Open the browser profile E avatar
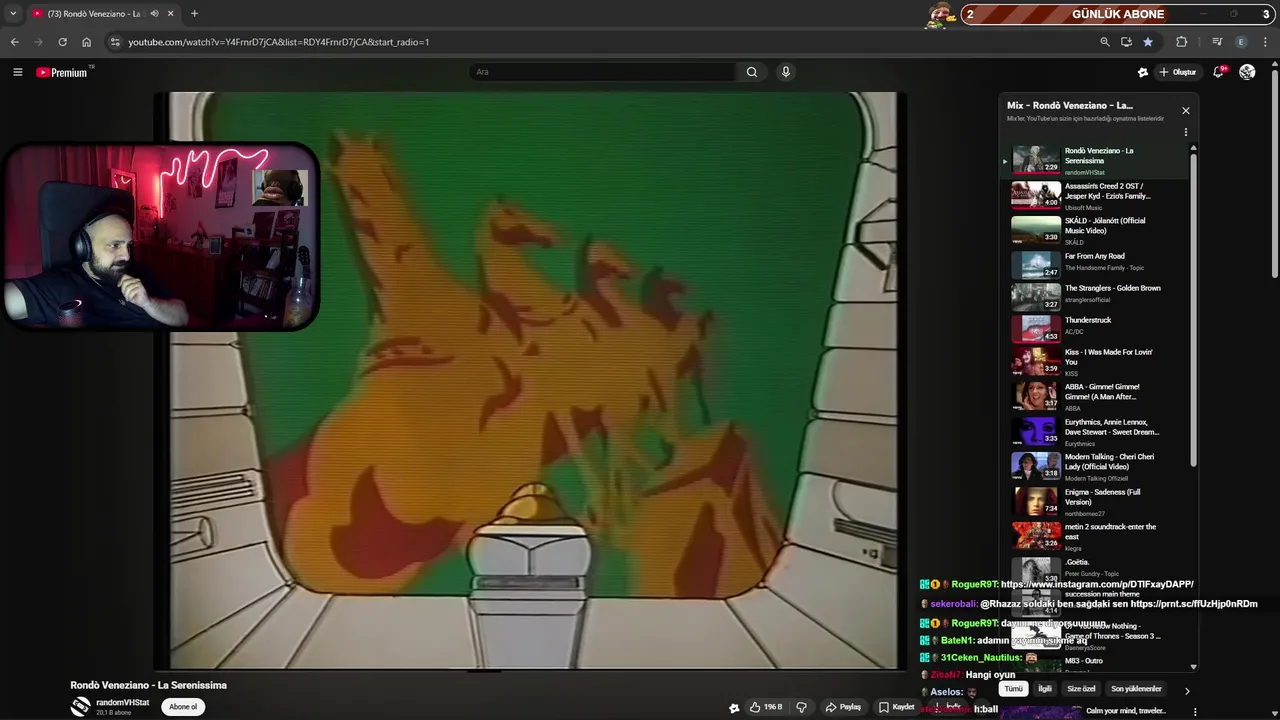The height and width of the screenshot is (720, 1280). (x=1241, y=42)
